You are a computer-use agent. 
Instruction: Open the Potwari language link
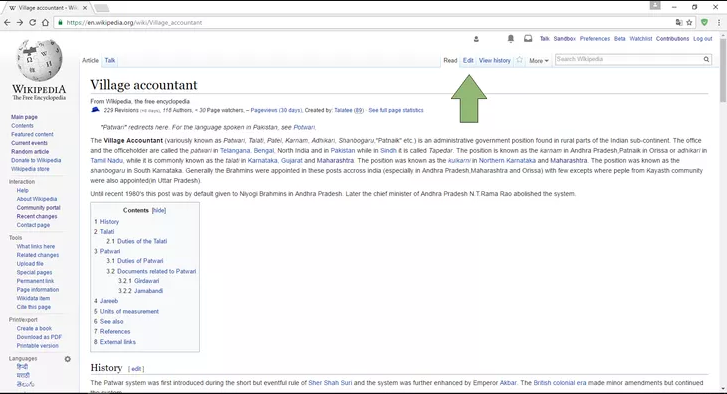coord(304,127)
